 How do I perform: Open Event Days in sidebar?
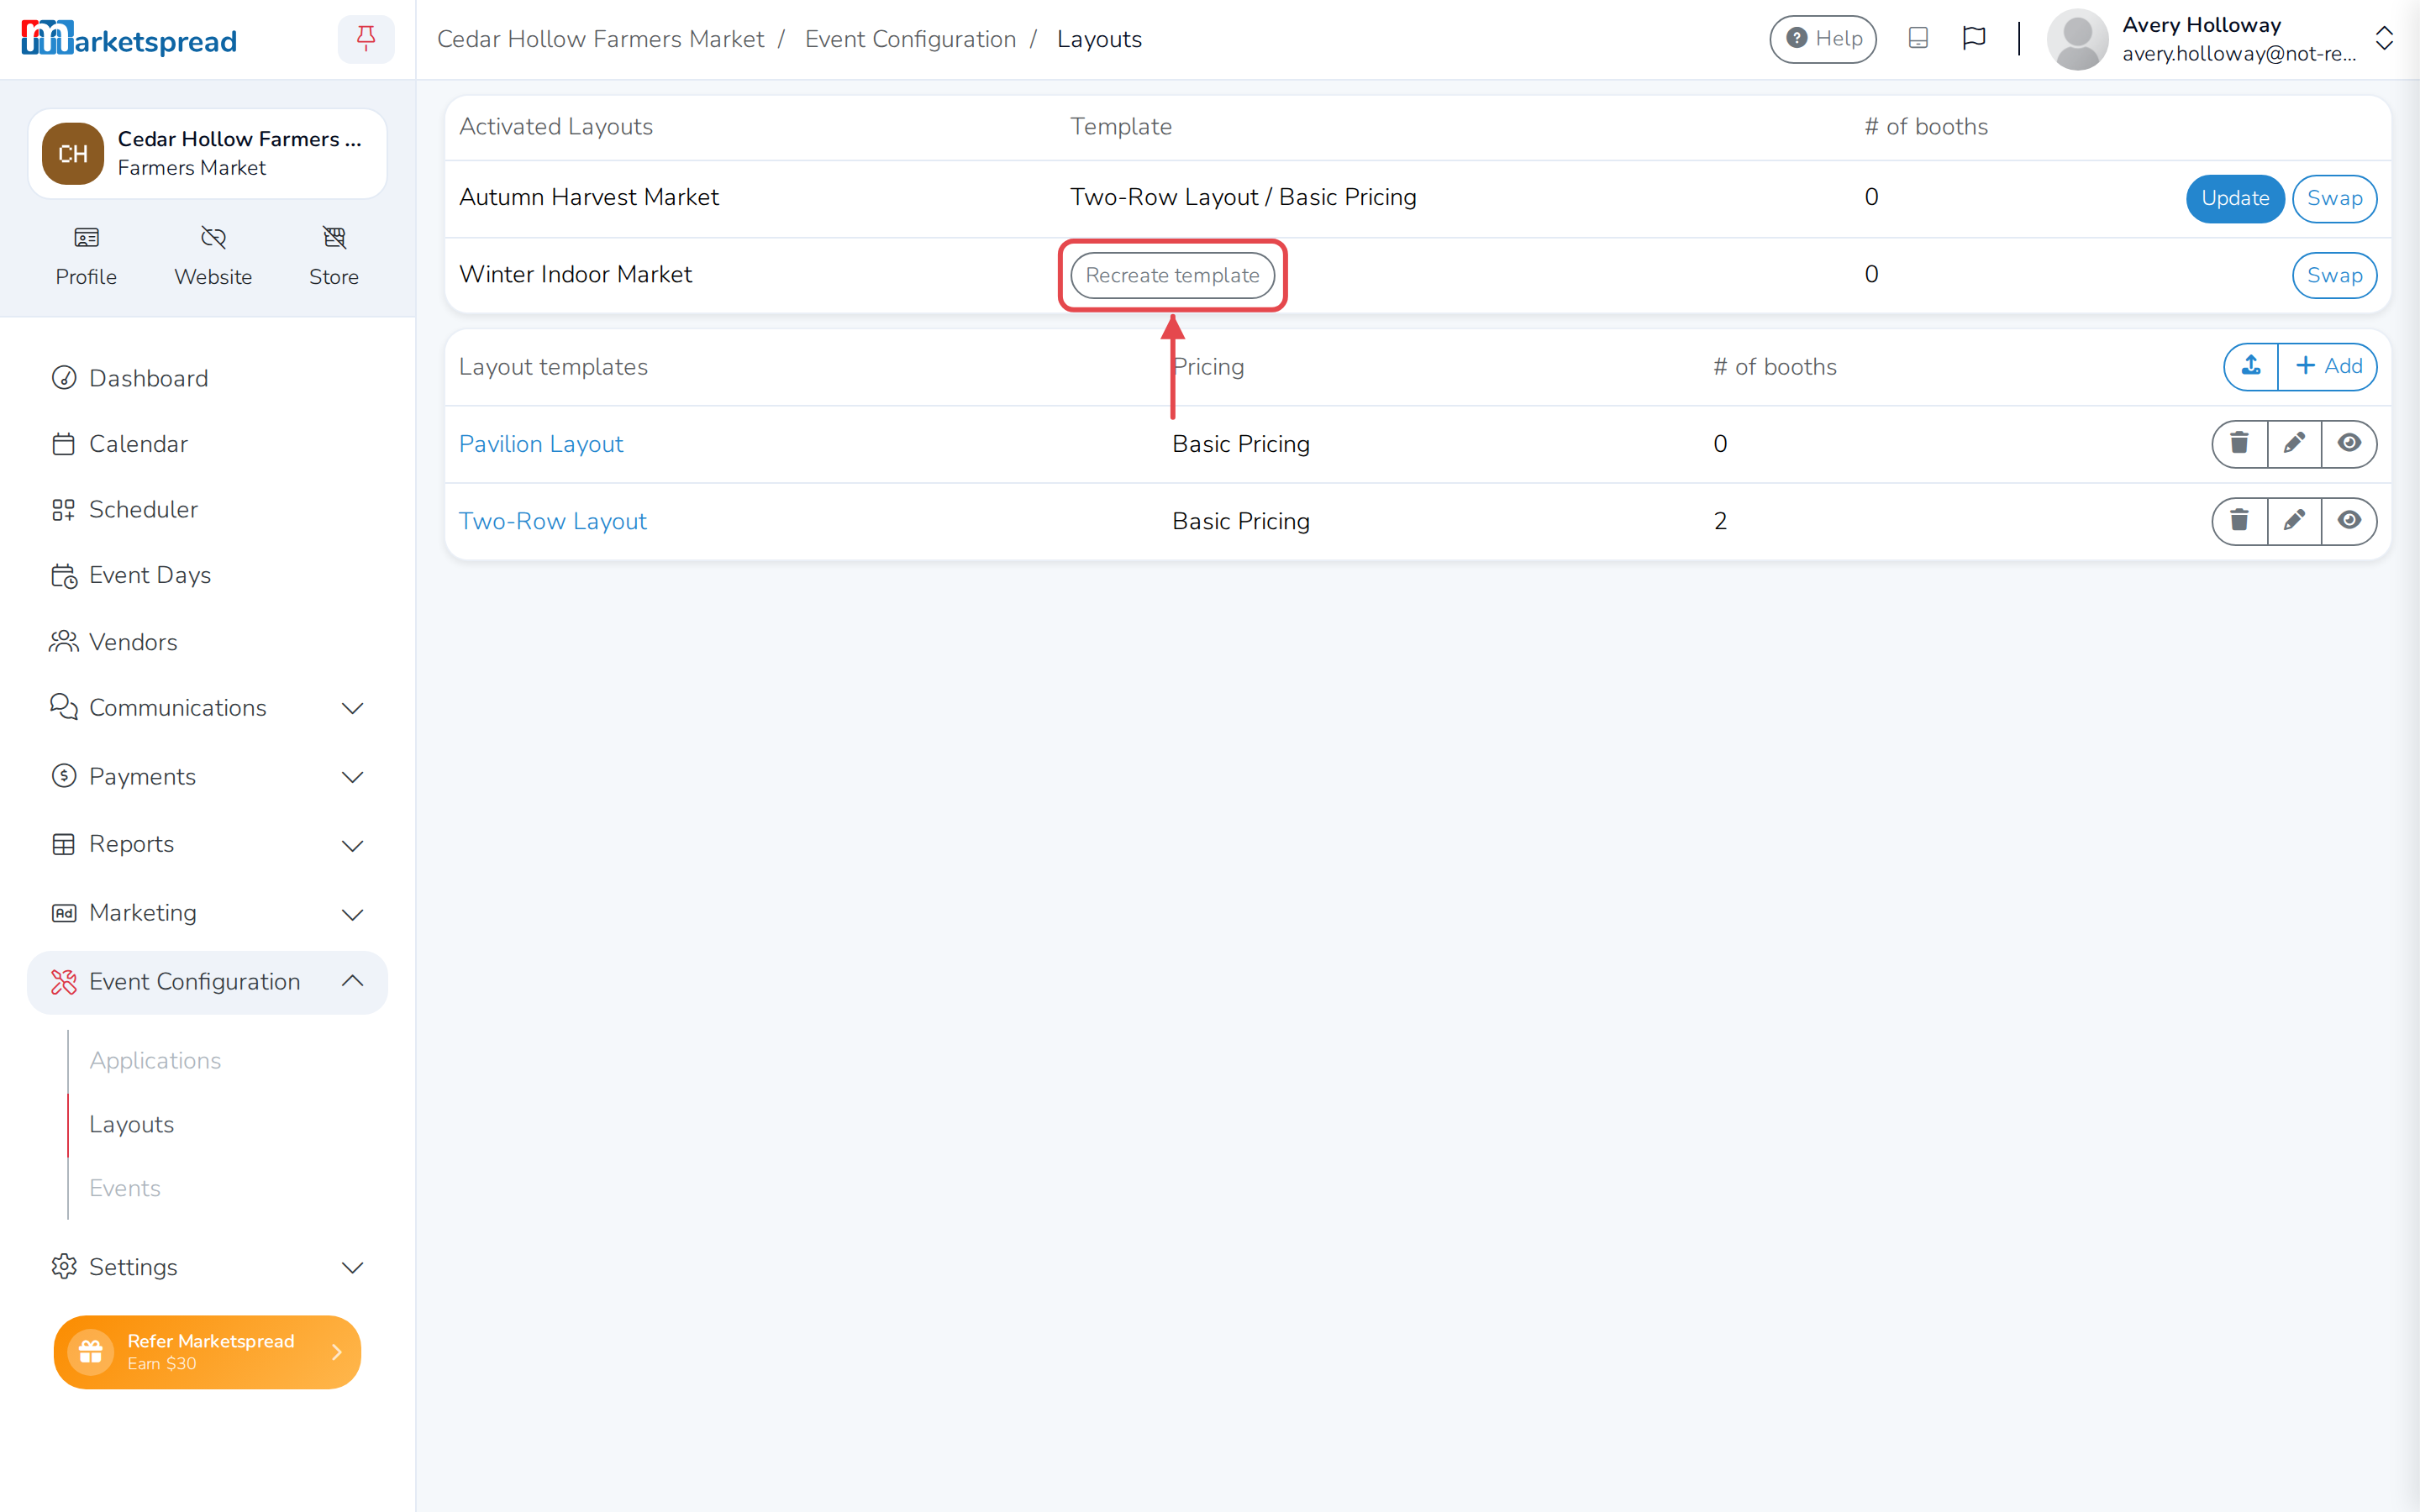pyautogui.click(x=207, y=575)
